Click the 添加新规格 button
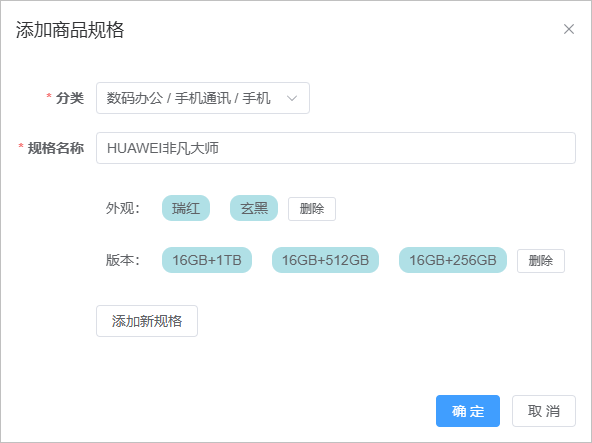 (x=147, y=321)
